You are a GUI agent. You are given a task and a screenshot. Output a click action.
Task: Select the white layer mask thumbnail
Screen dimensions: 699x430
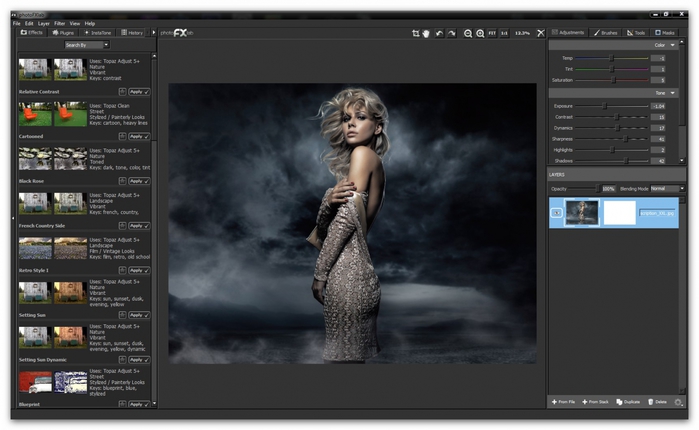pos(620,213)
